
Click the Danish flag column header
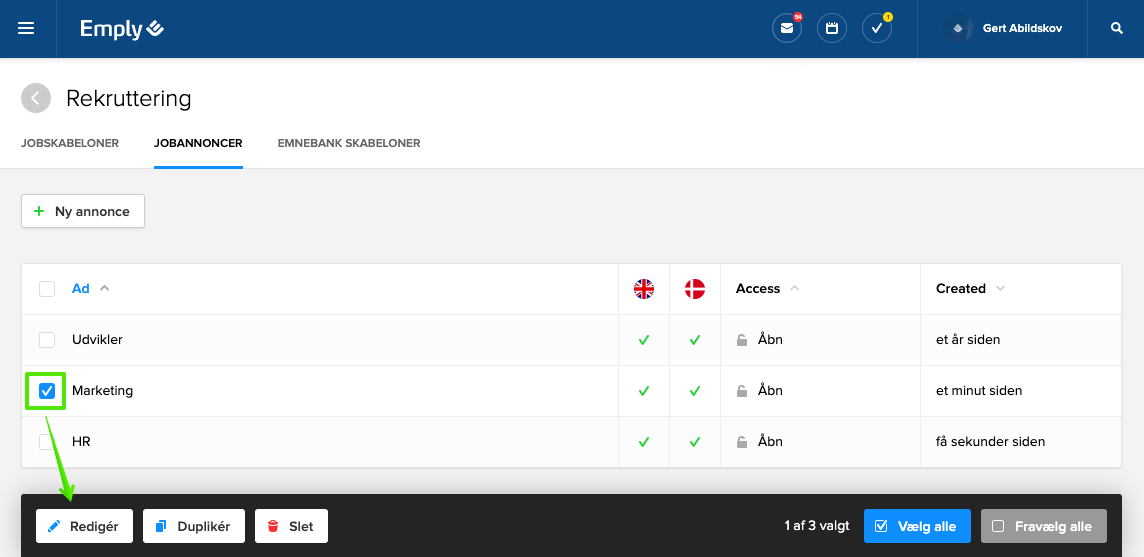click(x=695, y=289)
